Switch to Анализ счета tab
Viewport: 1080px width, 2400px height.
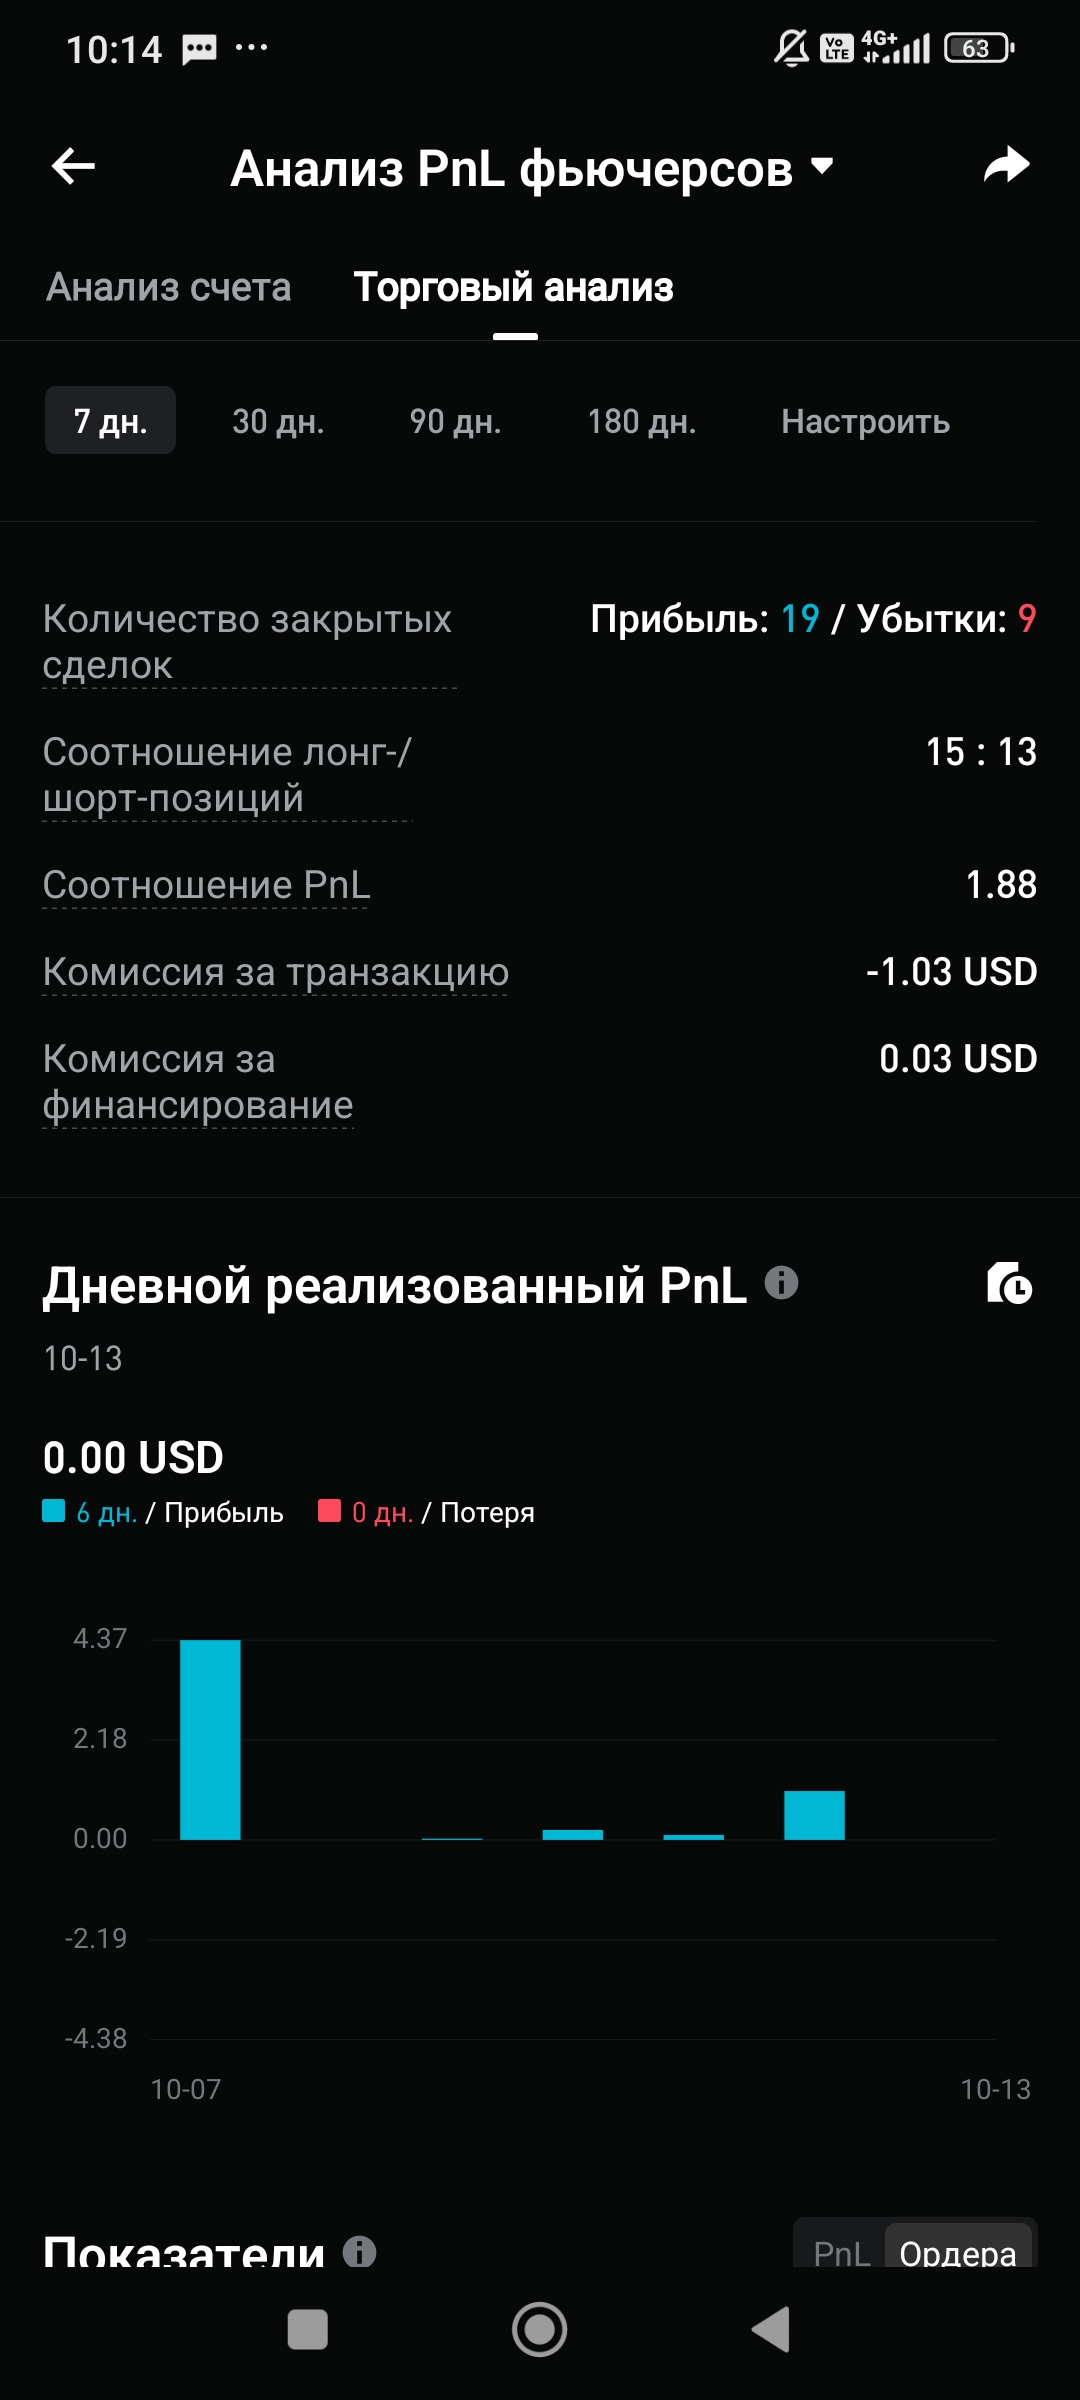[x=169, y=288]
